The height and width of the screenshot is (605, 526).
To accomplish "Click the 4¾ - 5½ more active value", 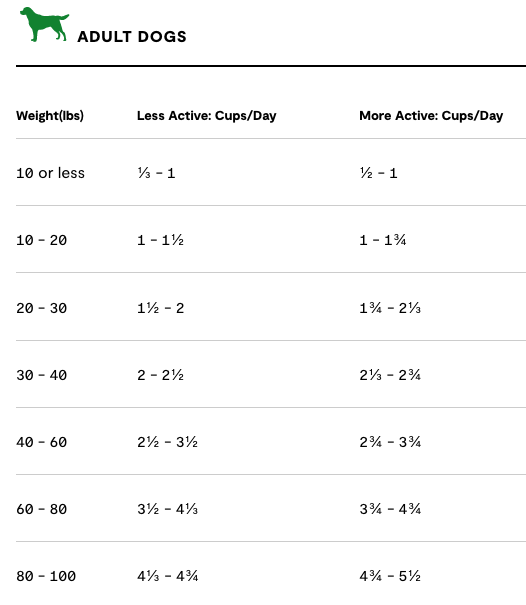I will (x=390, y=576).
